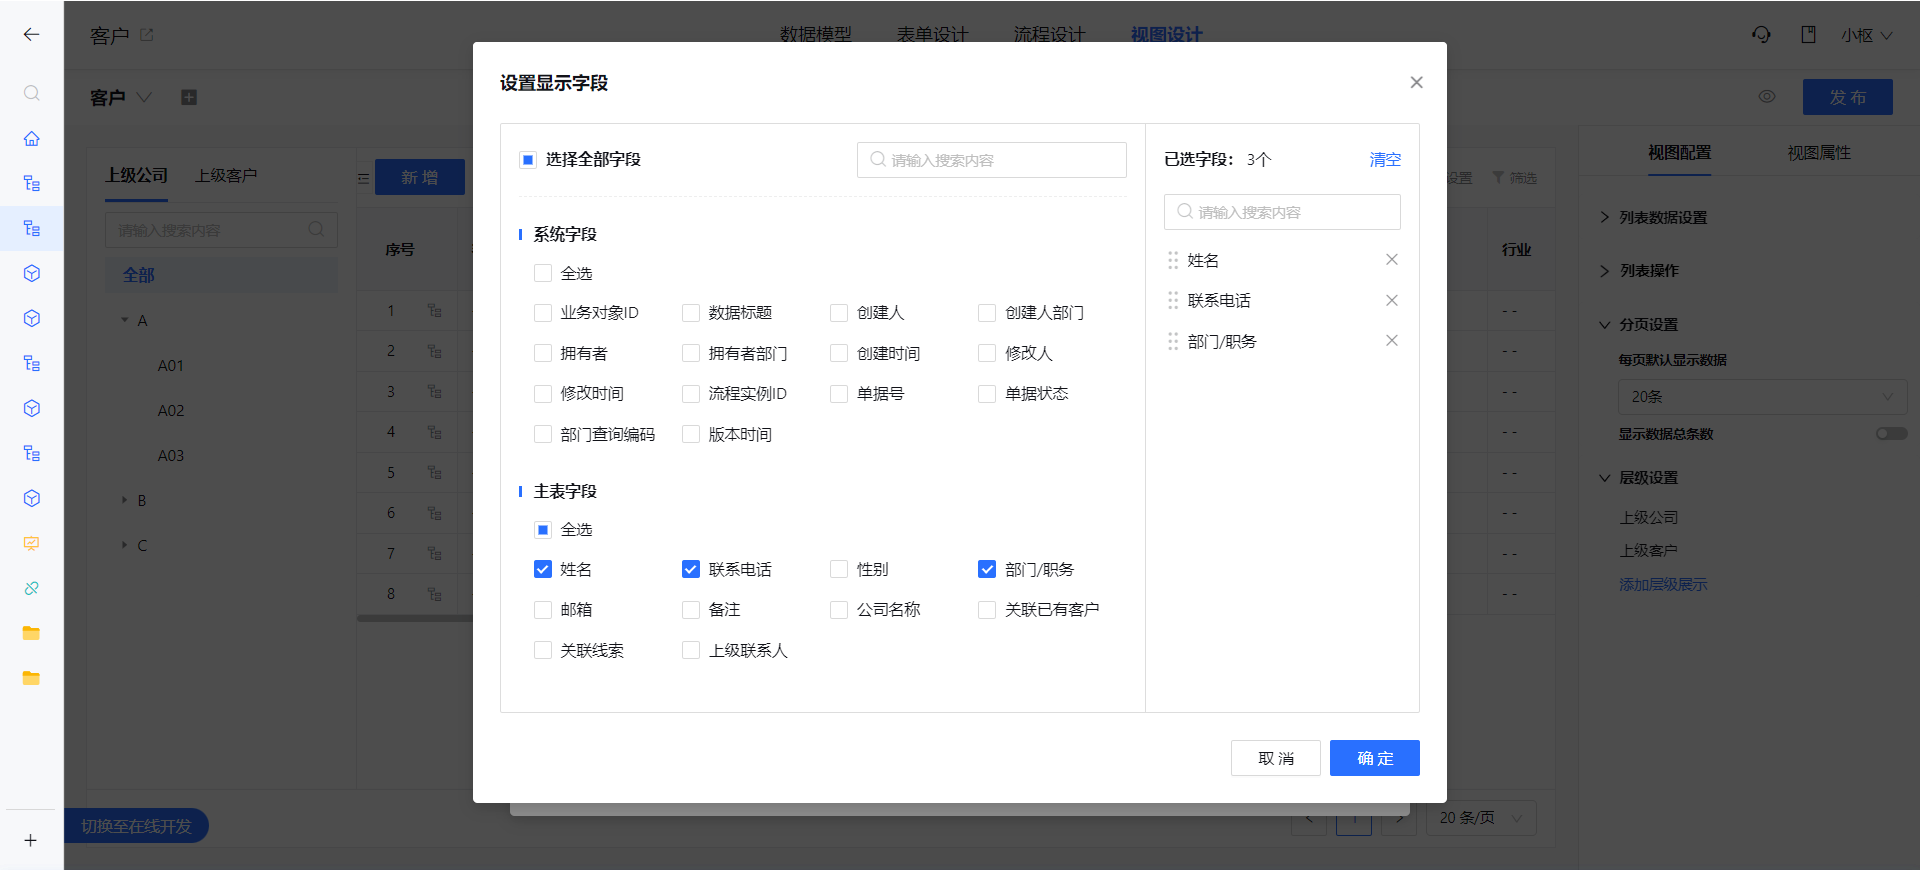
Task: Click 添加层级展示 link
Action: (x=1663, y=585)
